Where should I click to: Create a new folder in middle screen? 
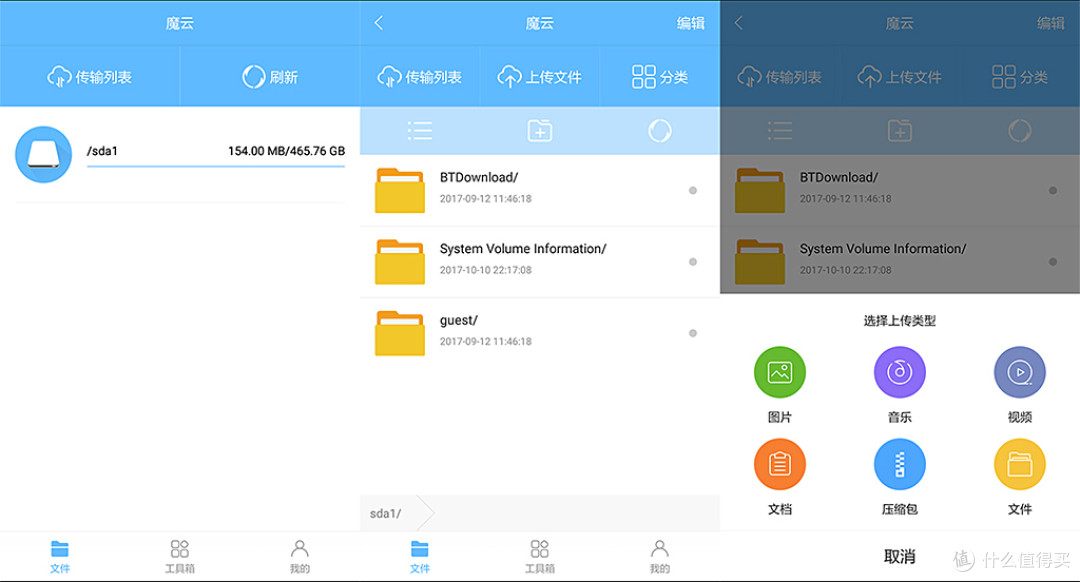click(539, 130)
